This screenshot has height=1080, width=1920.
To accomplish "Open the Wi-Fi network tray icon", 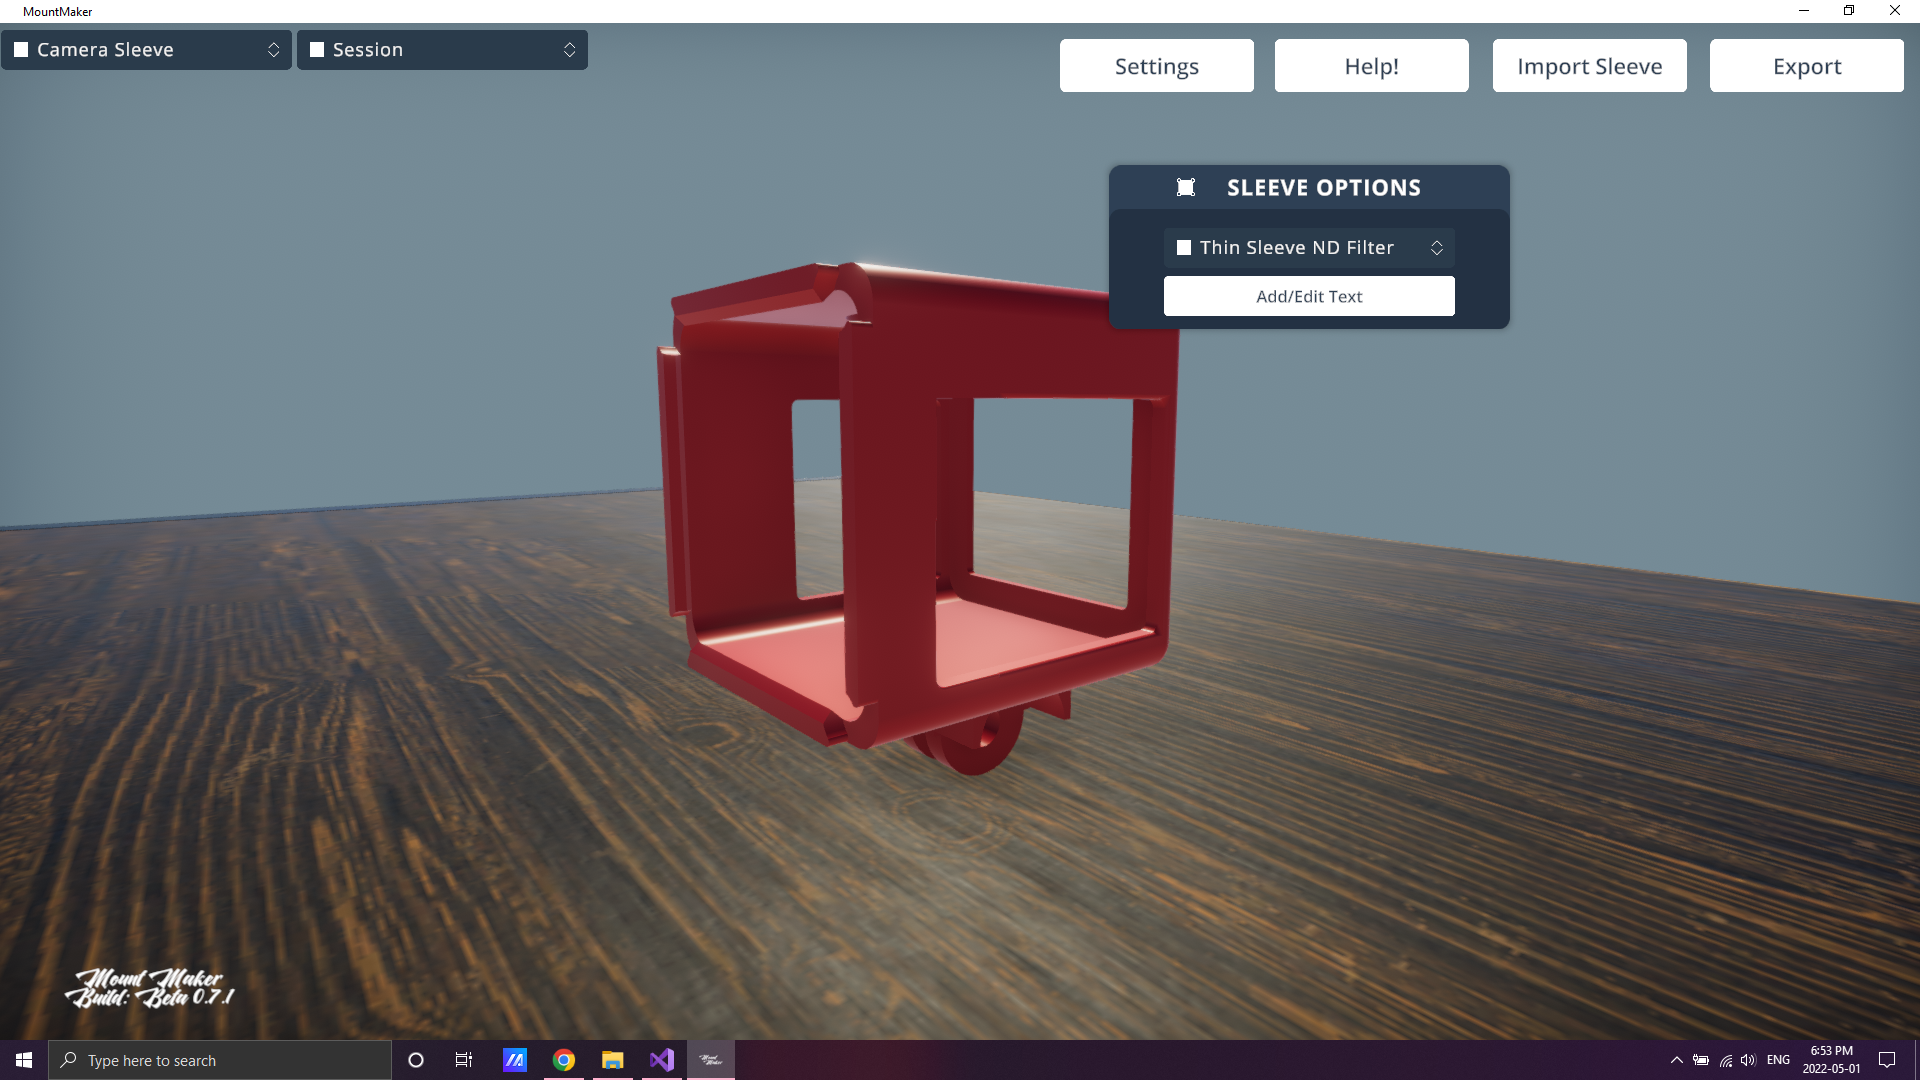I will click(1726, 1060).
